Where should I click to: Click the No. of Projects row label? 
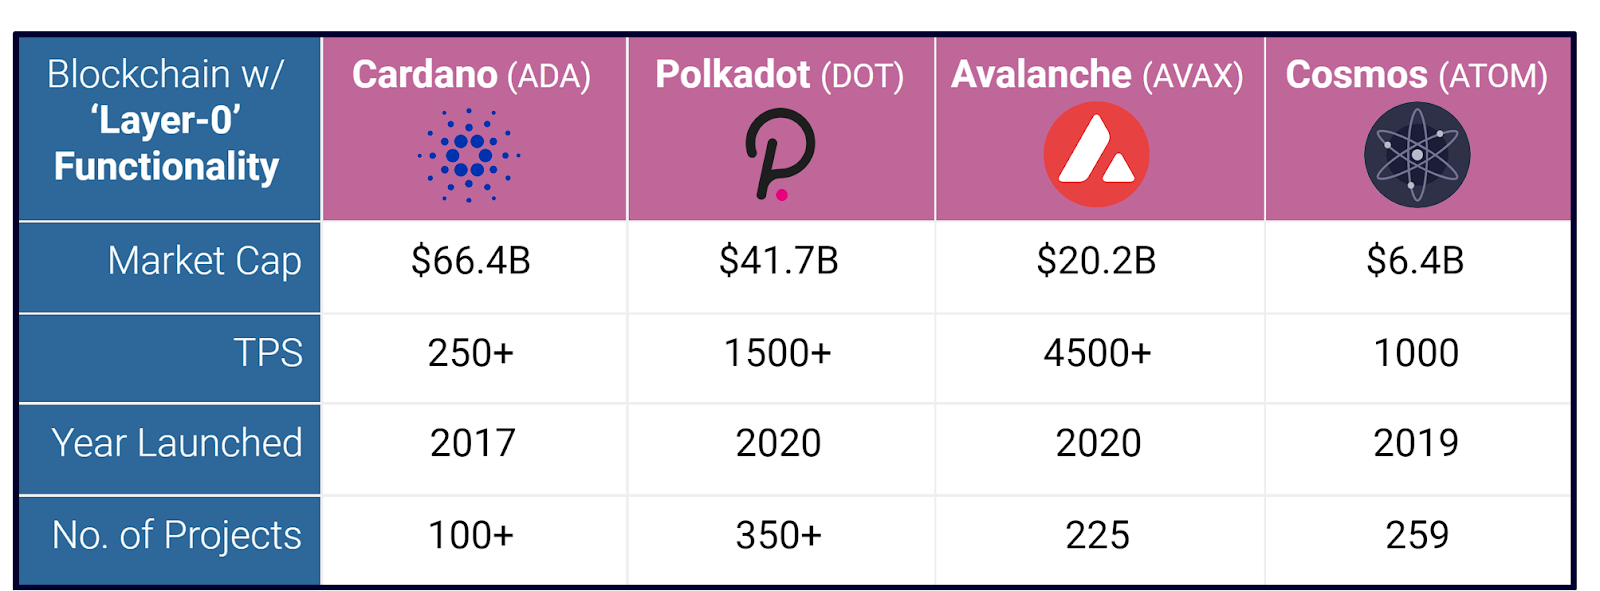tap(177, 536)
